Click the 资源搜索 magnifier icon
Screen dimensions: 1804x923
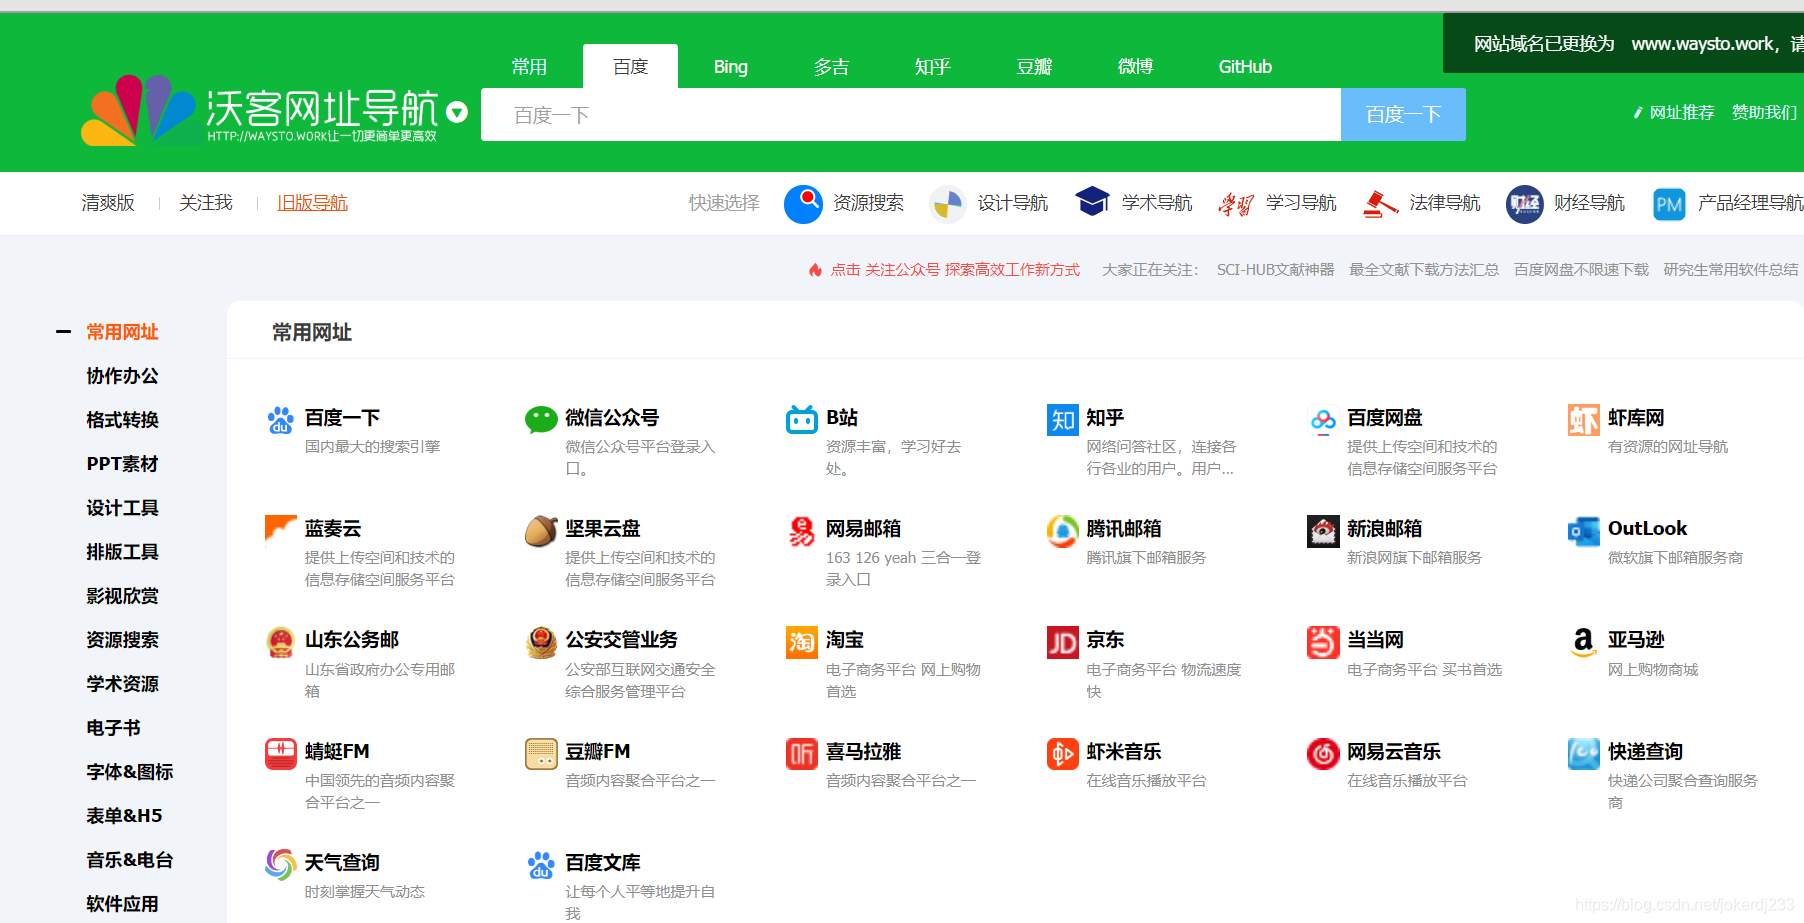803,204
